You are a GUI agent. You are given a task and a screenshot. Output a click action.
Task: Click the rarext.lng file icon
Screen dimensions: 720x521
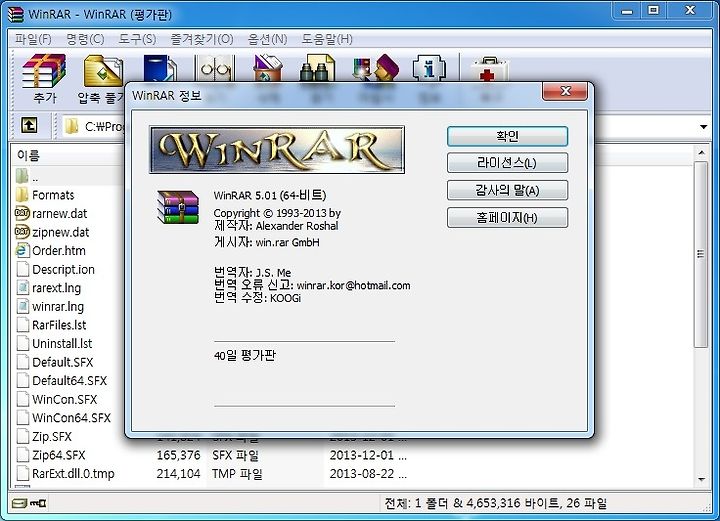pos(22,288)
